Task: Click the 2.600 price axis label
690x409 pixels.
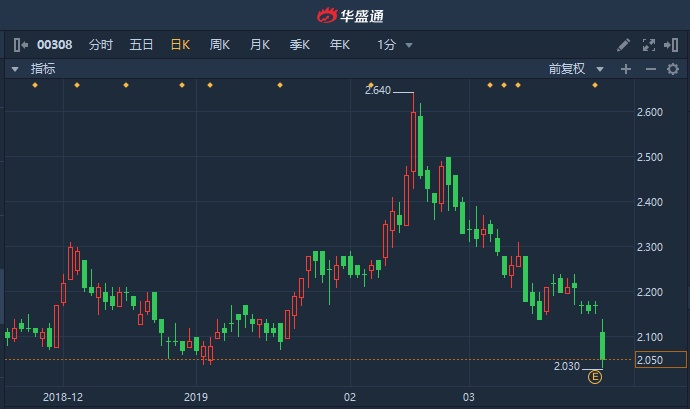Action: point(650,112)
